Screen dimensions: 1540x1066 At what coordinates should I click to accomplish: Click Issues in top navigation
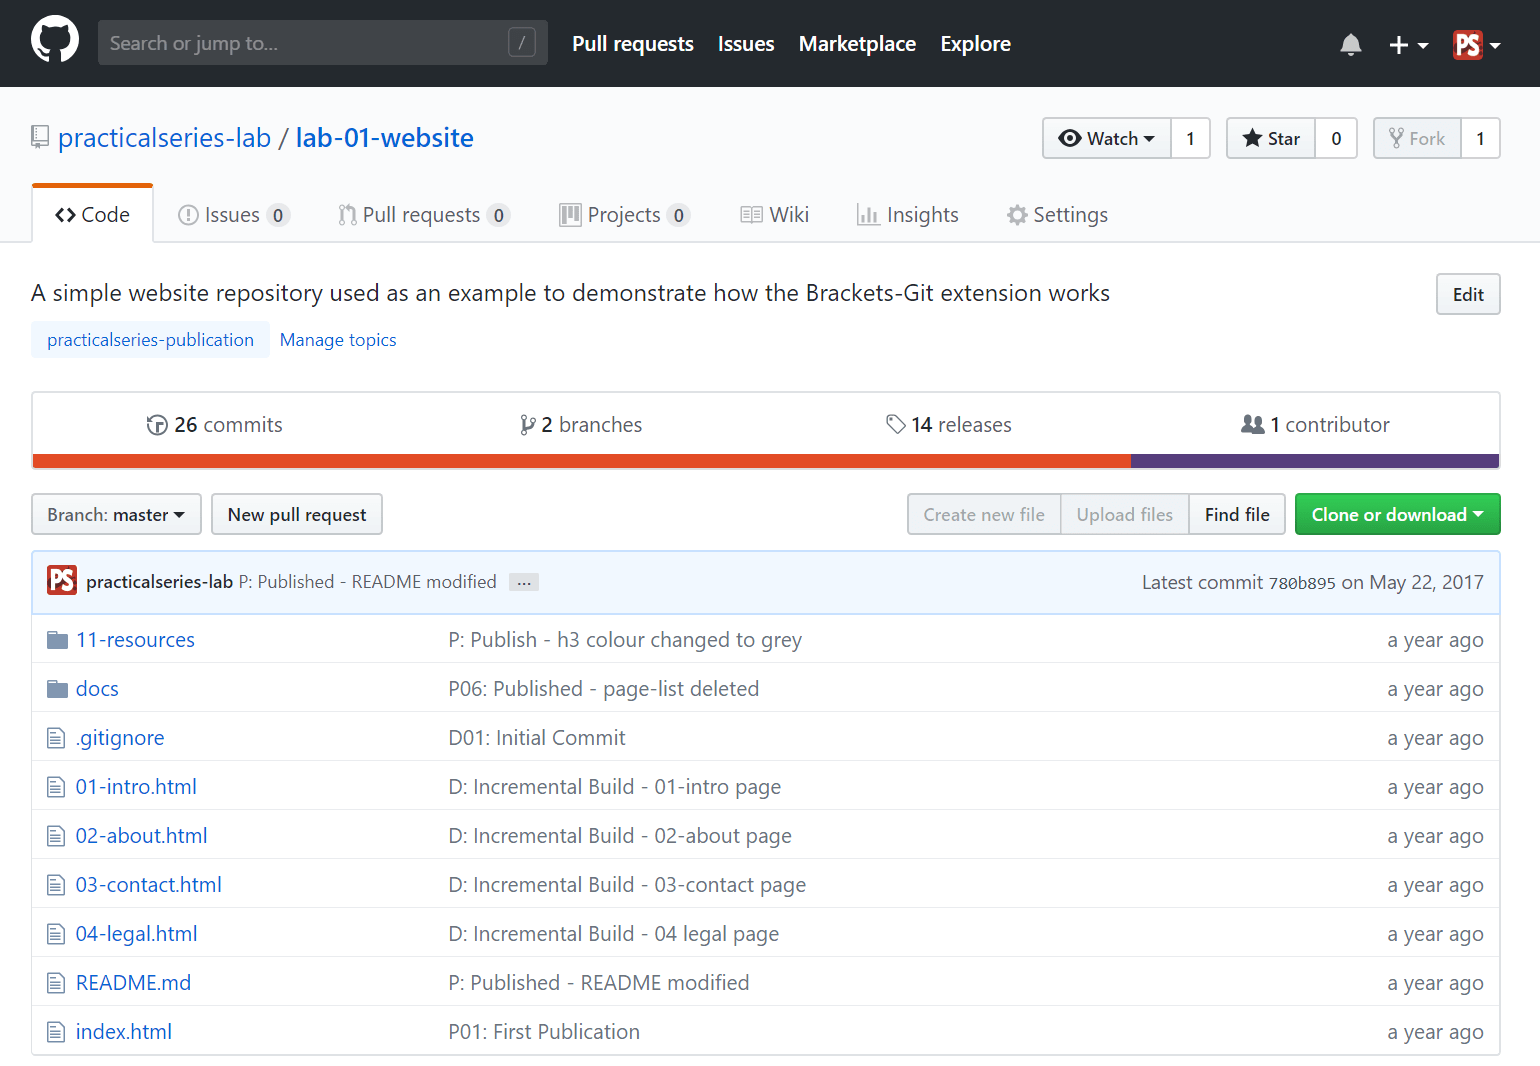(x=746, y=44)
